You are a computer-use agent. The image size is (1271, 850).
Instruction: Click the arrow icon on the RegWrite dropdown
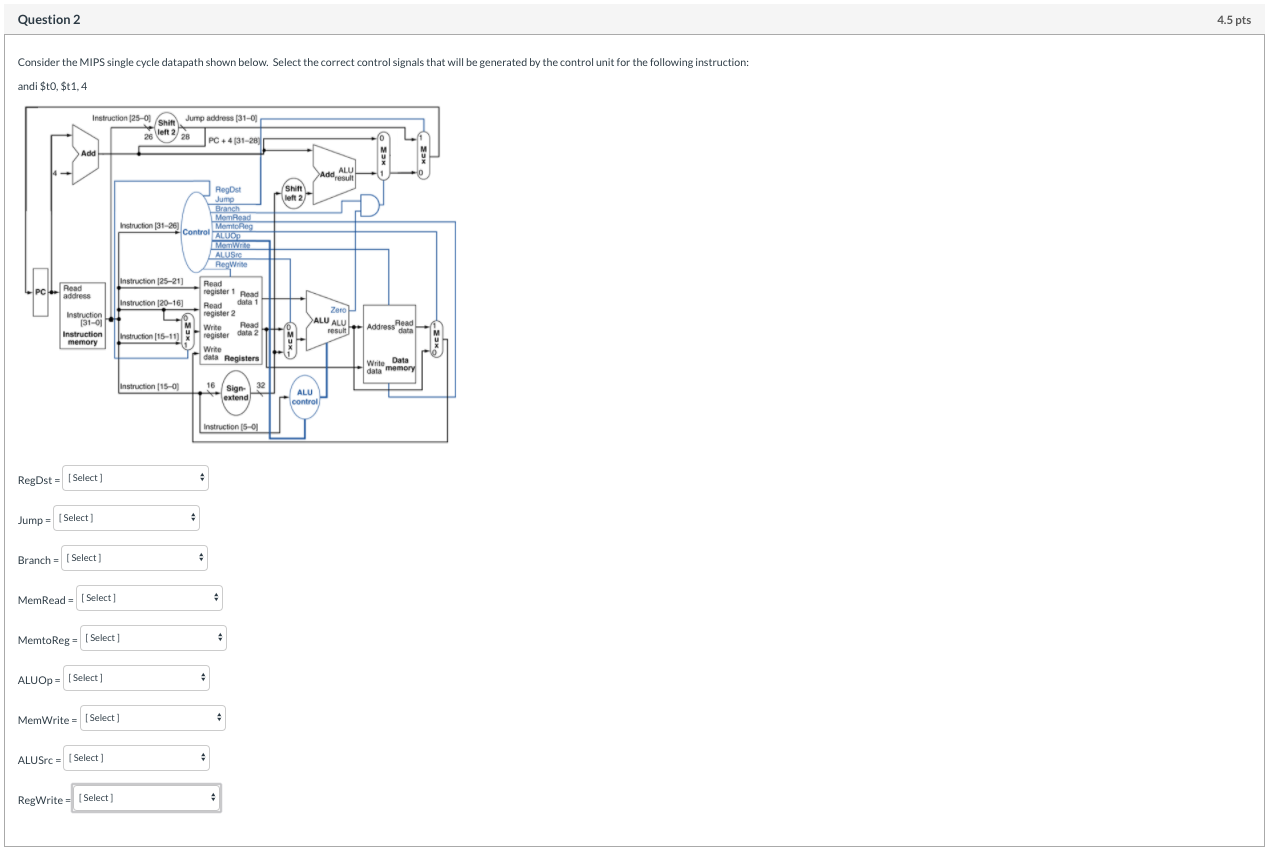[212, 797]
